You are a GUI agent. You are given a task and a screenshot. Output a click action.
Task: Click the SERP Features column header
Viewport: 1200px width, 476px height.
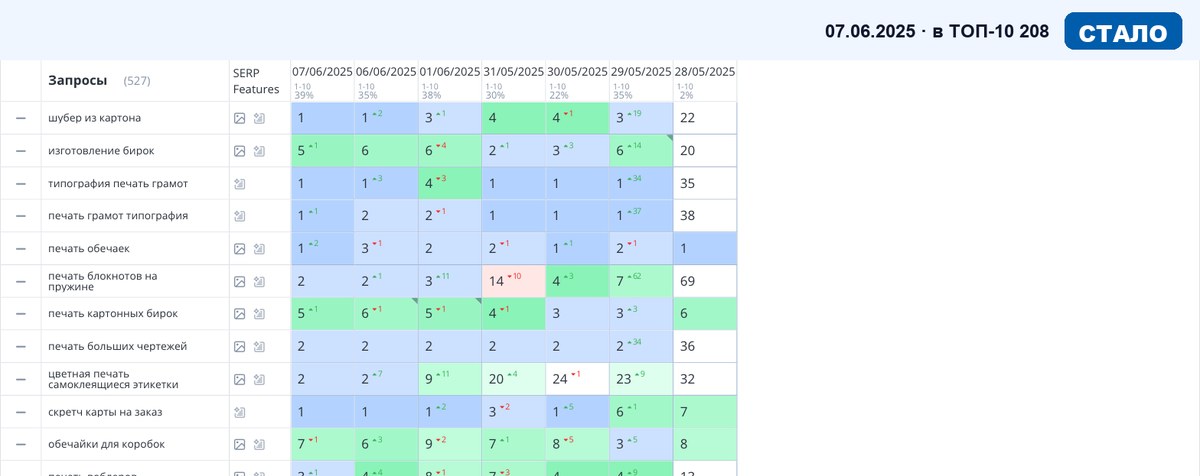(256, 80)
